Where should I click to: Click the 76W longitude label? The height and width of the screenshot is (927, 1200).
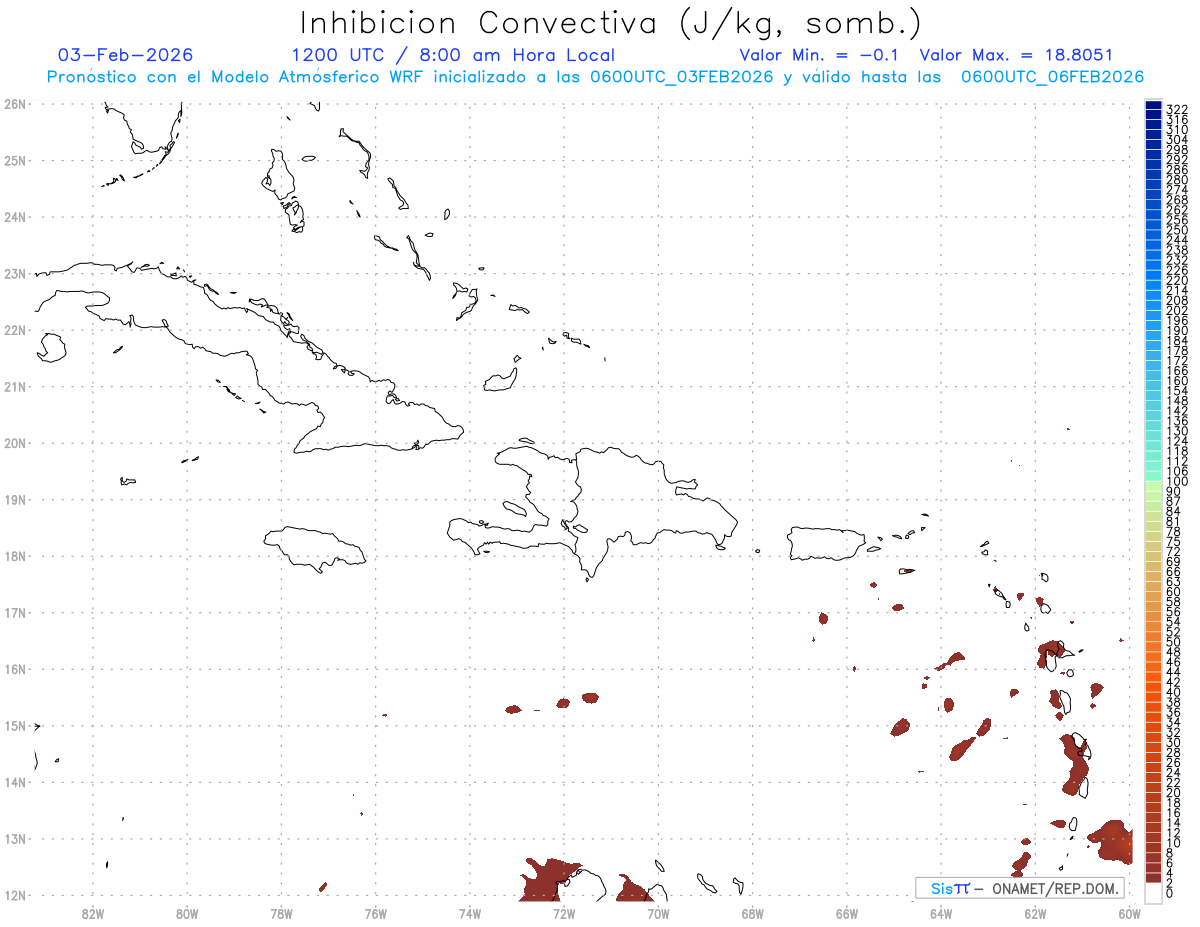(375, 913)
